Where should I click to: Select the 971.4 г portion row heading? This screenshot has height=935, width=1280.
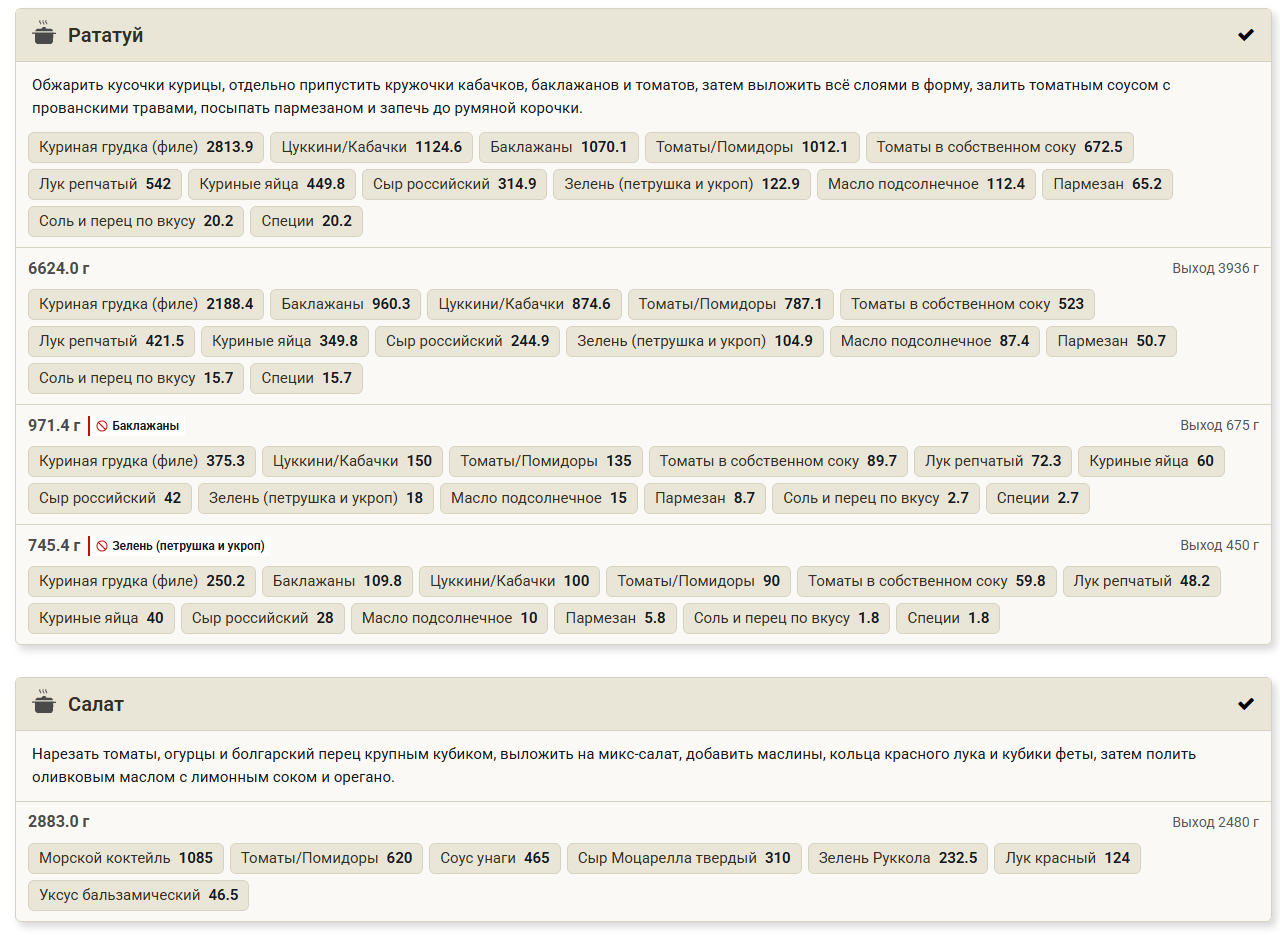[54, 425]
